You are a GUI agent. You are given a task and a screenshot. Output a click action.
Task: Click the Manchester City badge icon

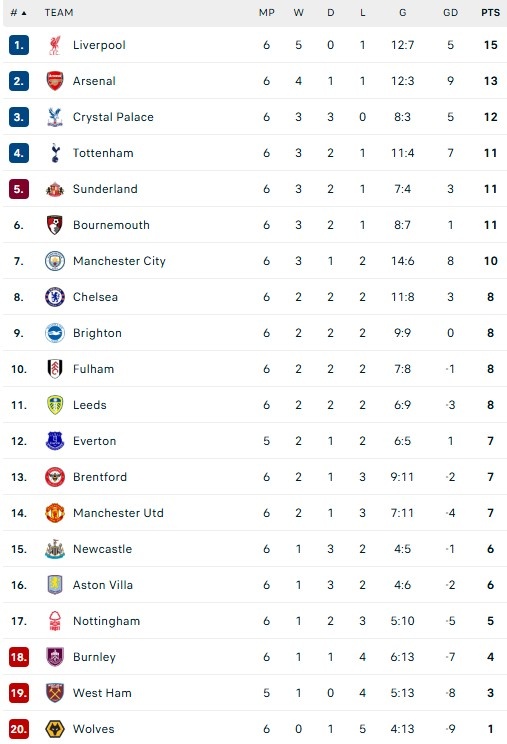click(55, 261)
